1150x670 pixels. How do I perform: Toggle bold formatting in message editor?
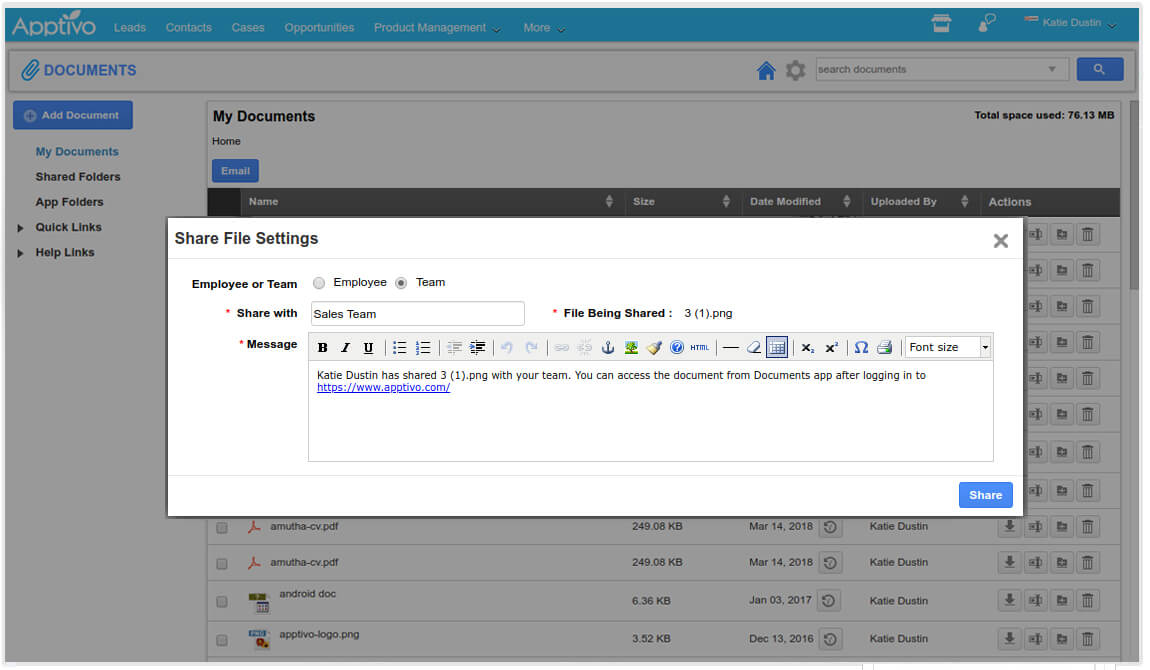pyautogui.click(x=323, y=348)
